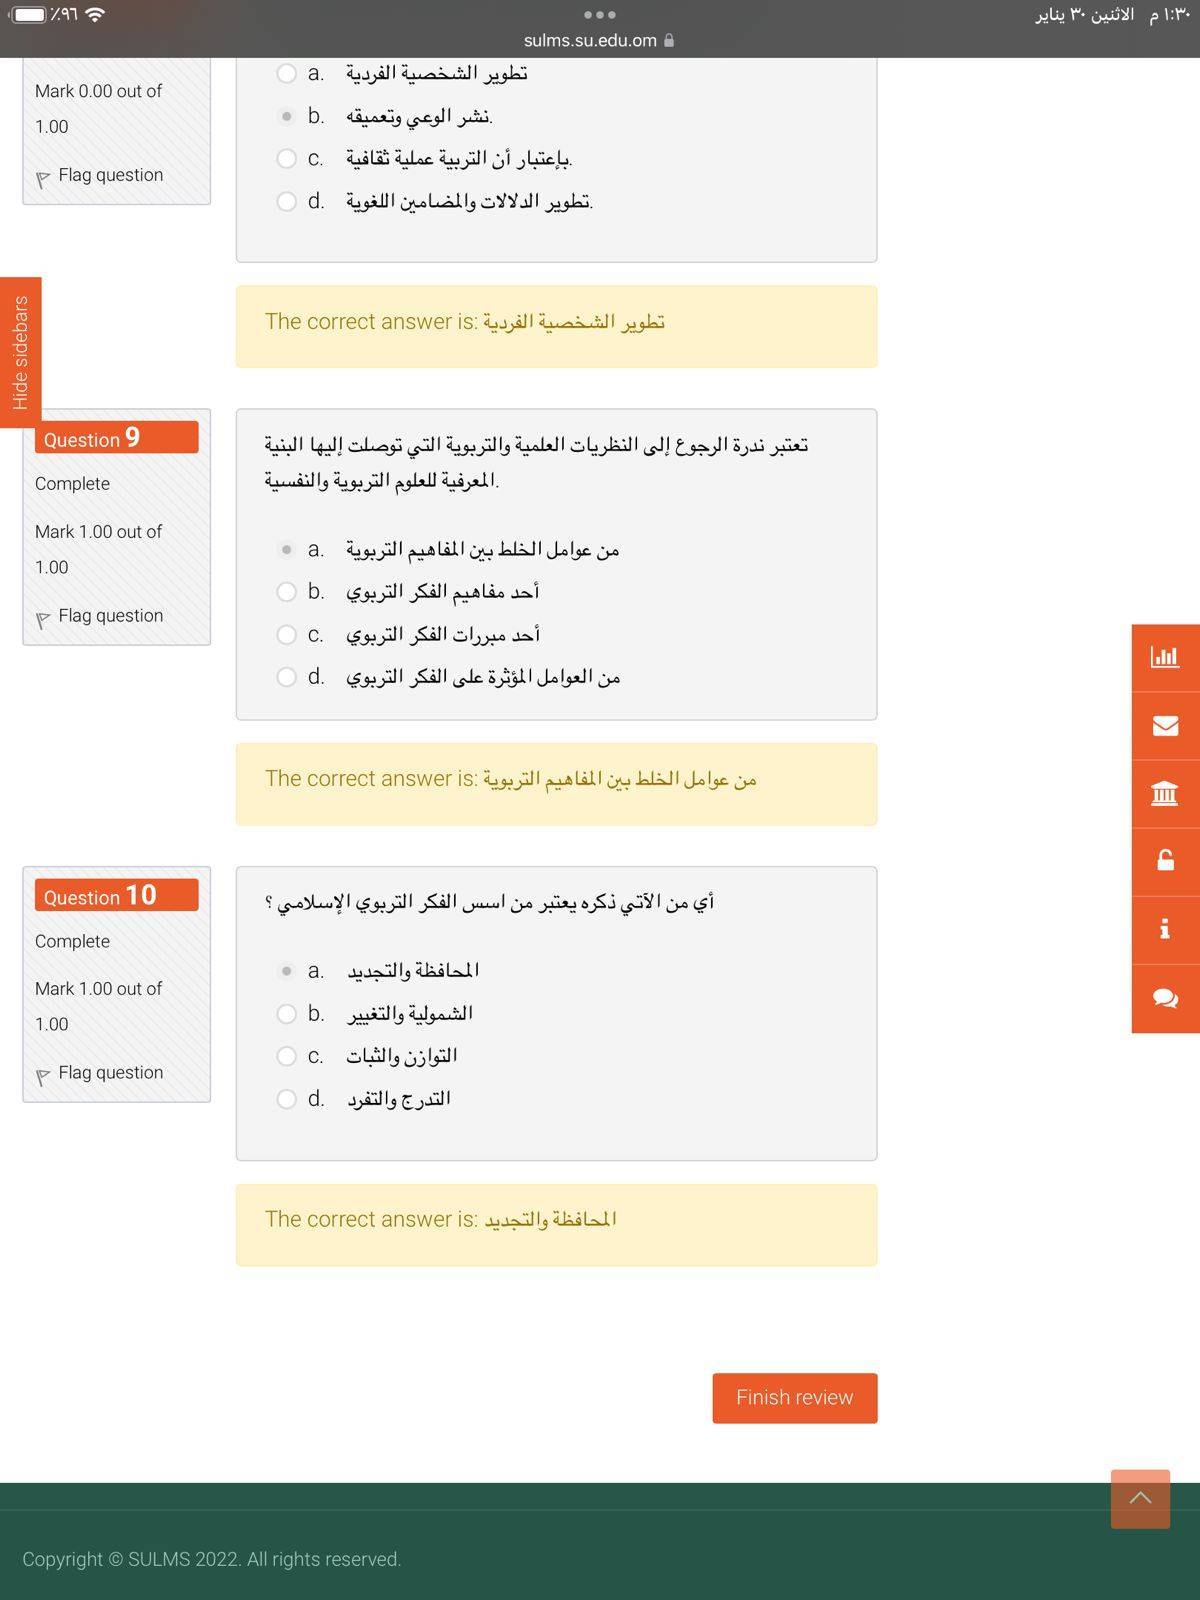Viewport: 1200px width, 1600px height.
Task: Select option c for Question 10
Action: [287, 1056]
